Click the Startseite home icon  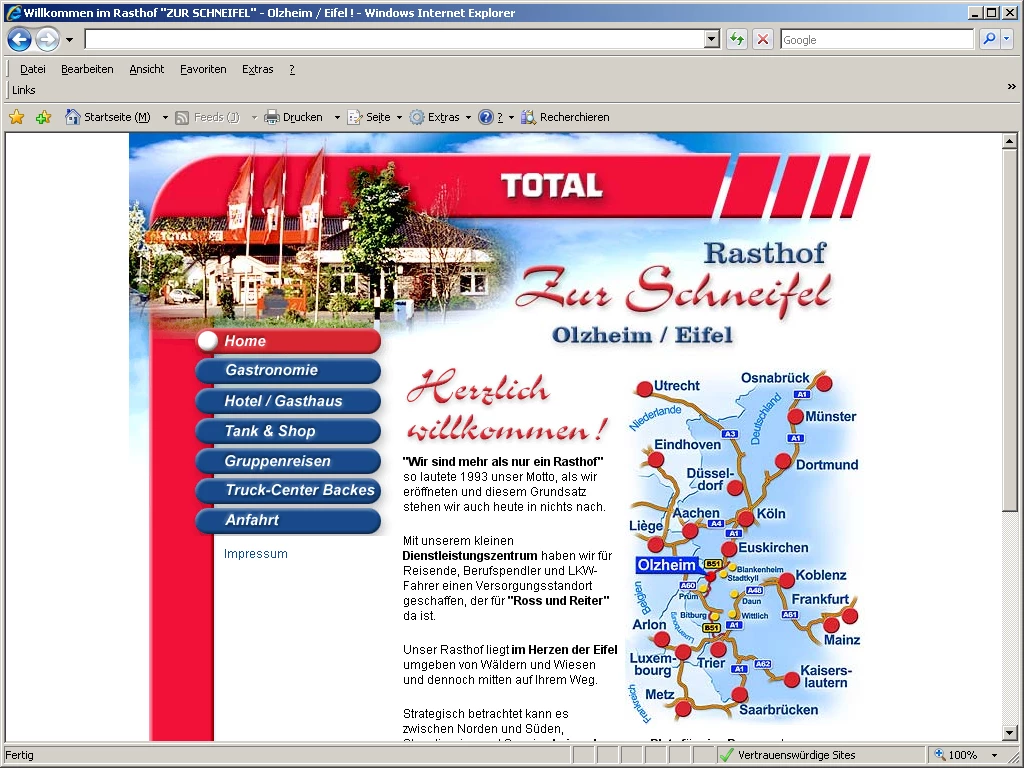(x=73, y=117)
